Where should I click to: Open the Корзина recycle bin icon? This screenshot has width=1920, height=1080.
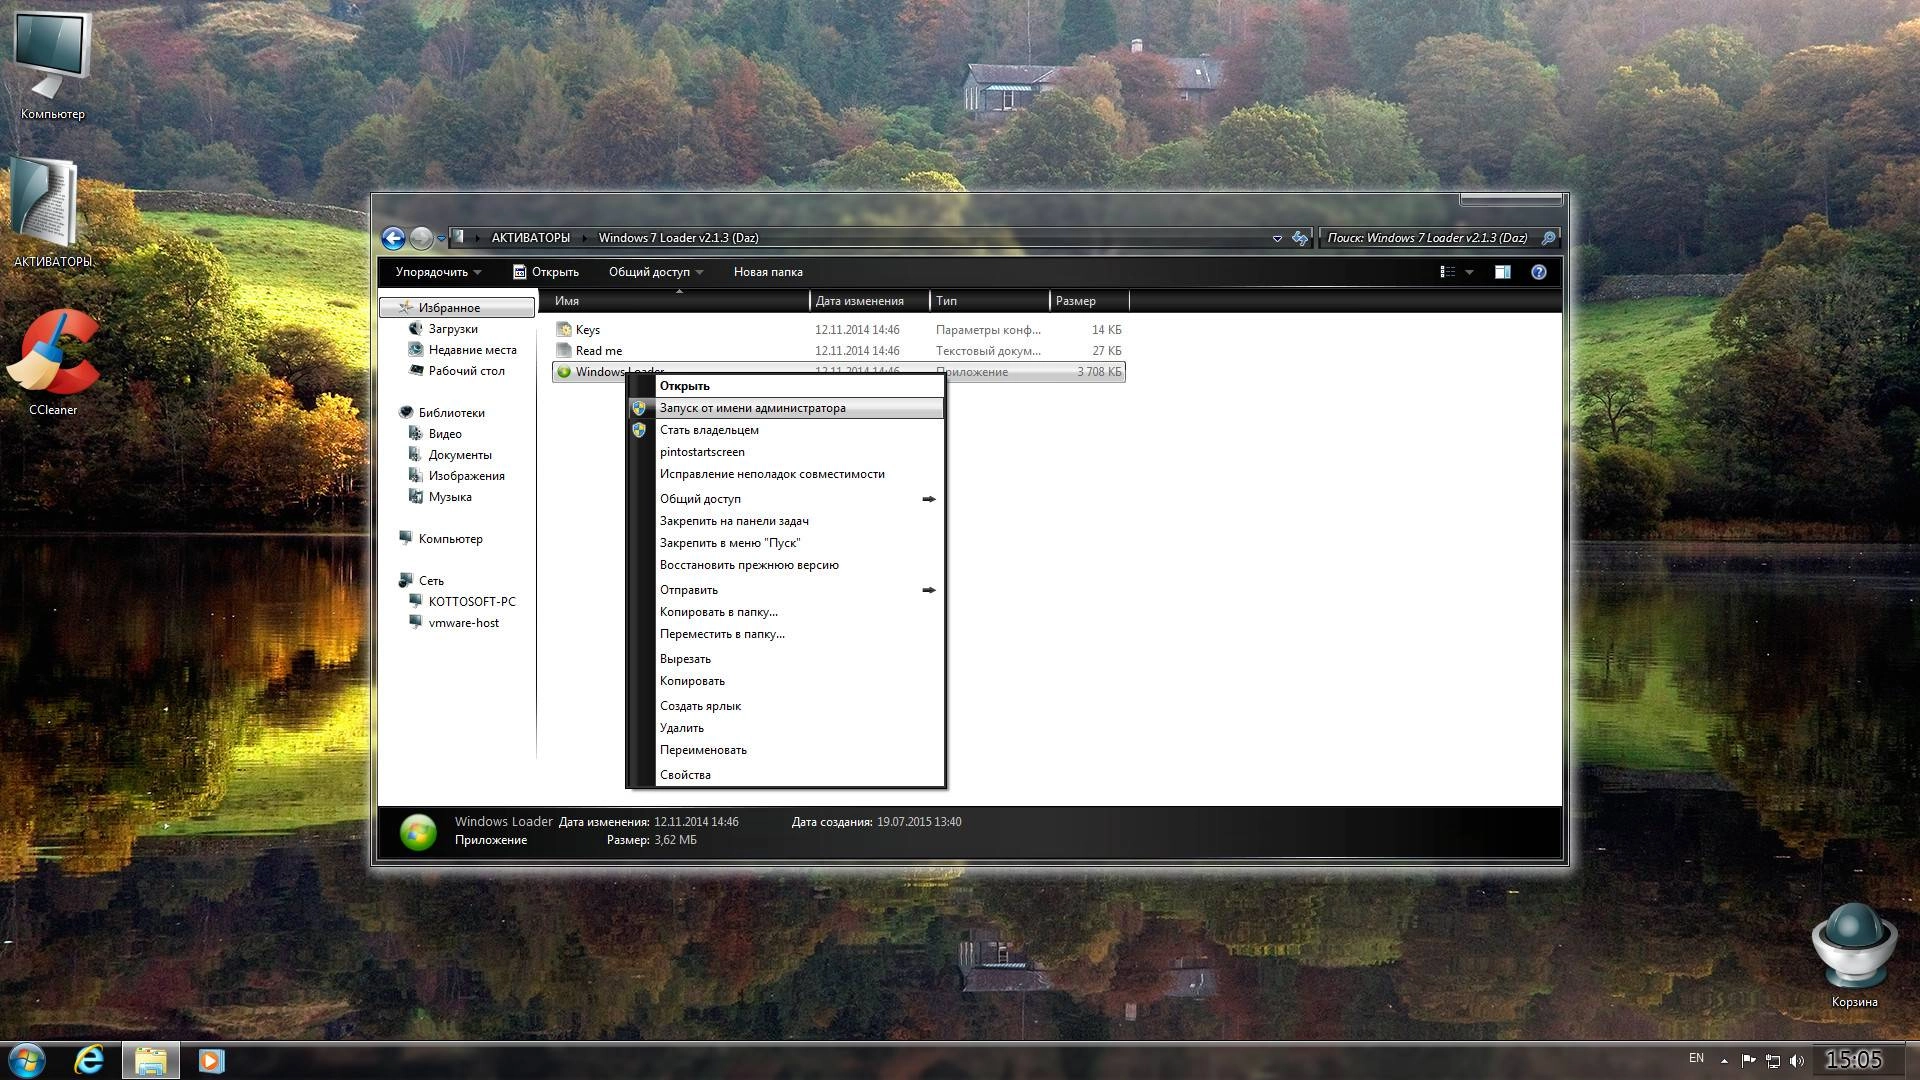(x=1854, y=955)
